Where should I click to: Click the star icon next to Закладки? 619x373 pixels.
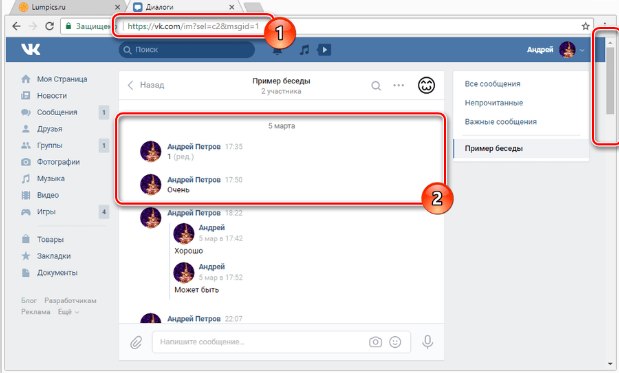[26, 256]
